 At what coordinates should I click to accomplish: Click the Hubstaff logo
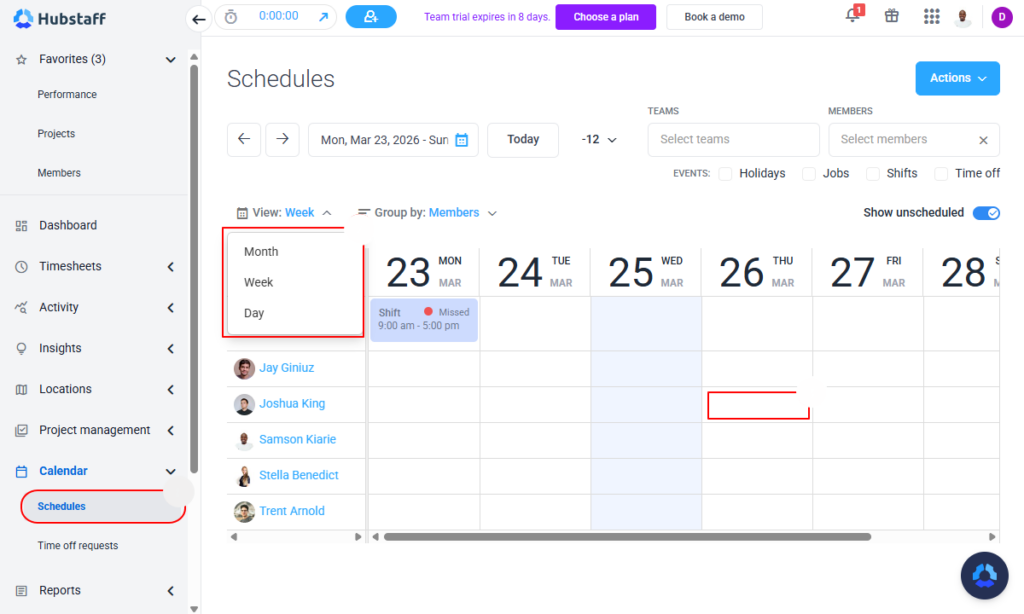59,18
